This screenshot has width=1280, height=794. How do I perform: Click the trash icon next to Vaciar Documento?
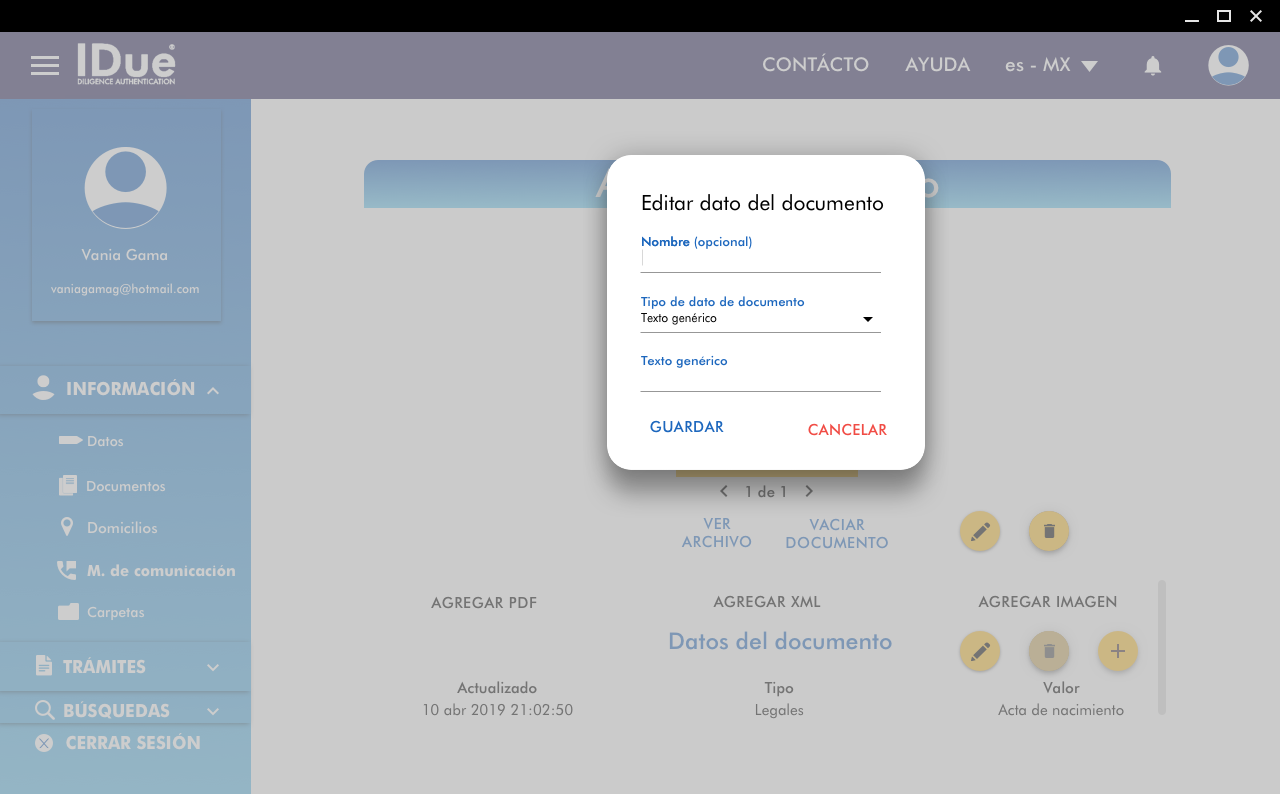(x=1048, y=531)
